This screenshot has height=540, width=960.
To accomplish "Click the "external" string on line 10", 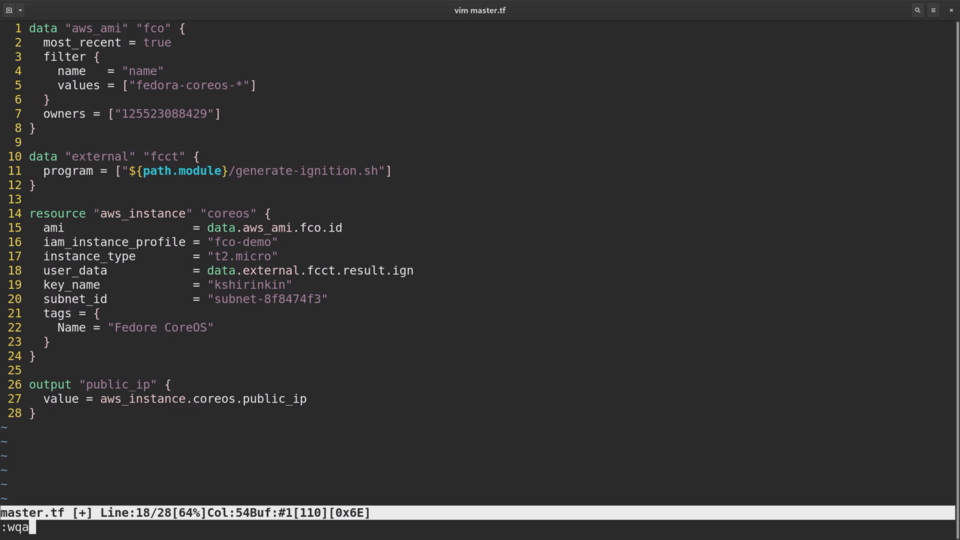I will (100, 157).
